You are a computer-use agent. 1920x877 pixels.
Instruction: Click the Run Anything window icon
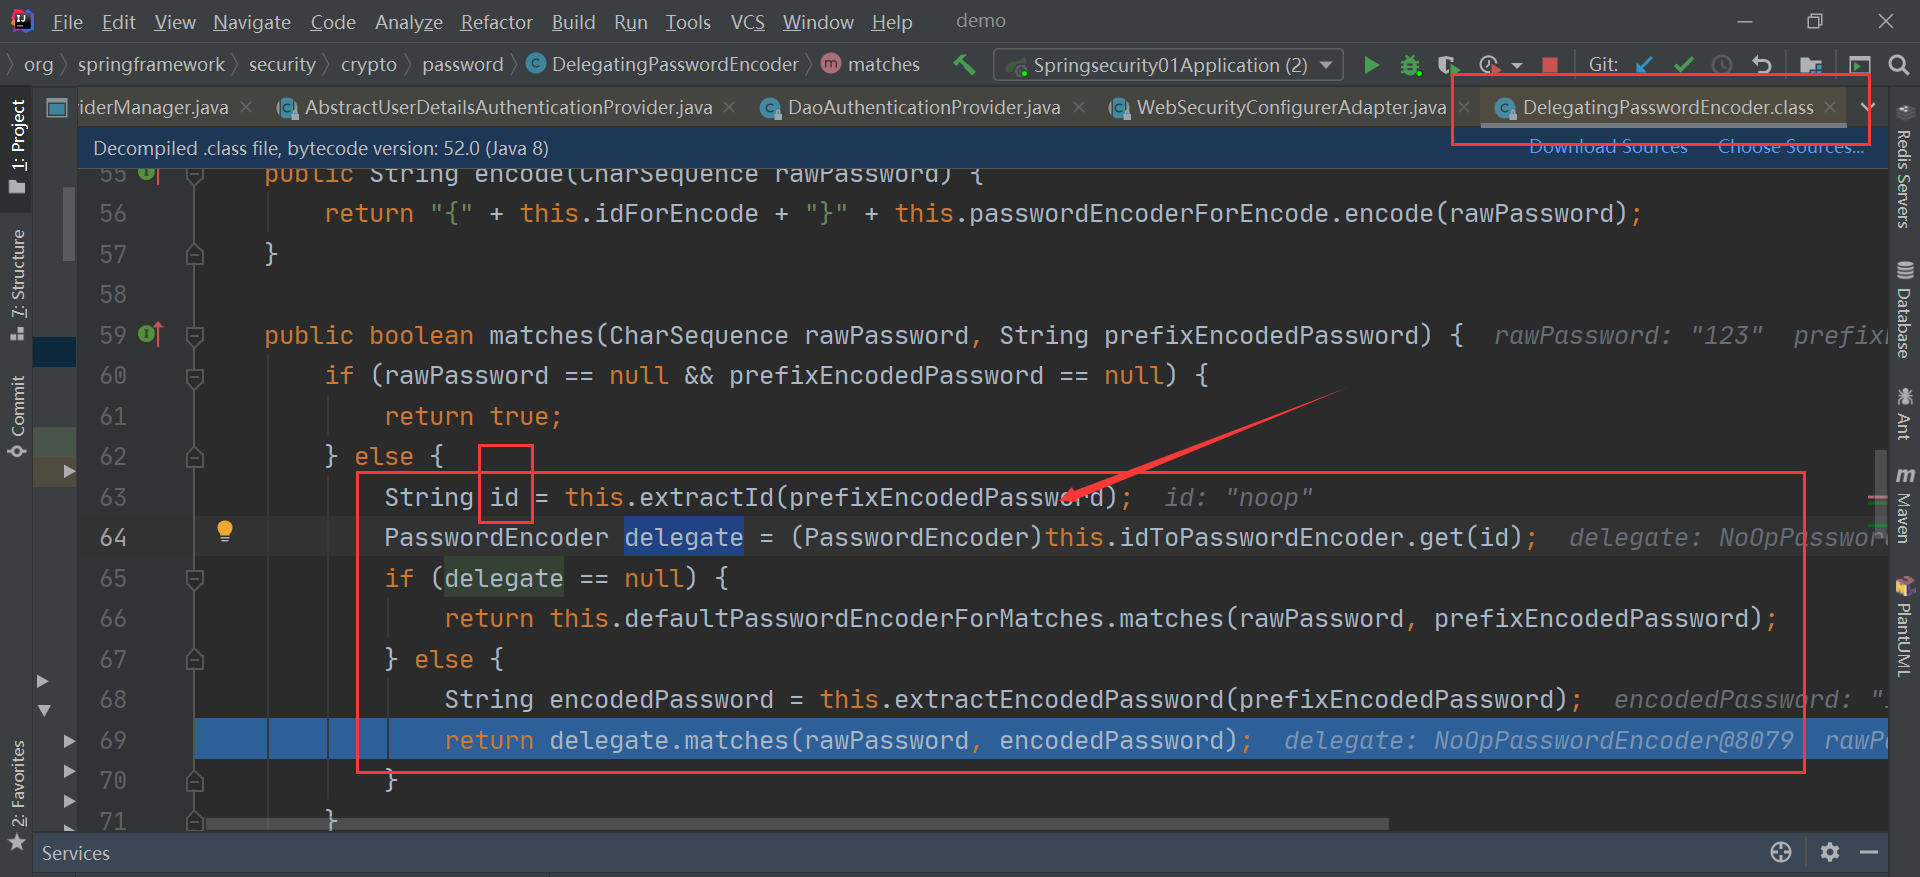pyautogui.click(x=1859, y=65)
